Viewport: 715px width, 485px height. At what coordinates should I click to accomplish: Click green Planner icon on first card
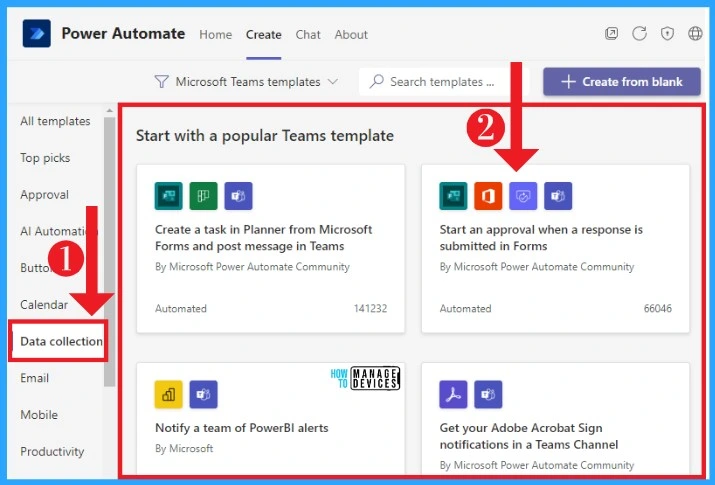click(203, 196)
